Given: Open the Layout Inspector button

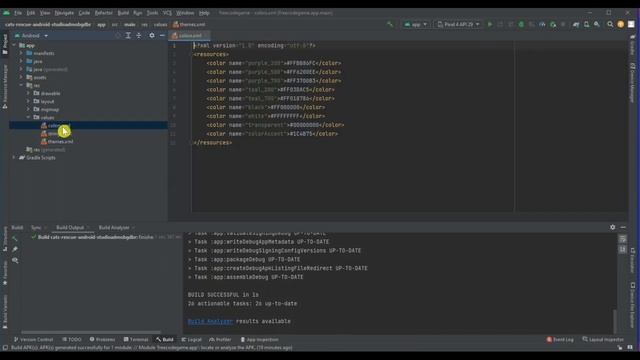Looking at the screenshot, I should 603,340.
